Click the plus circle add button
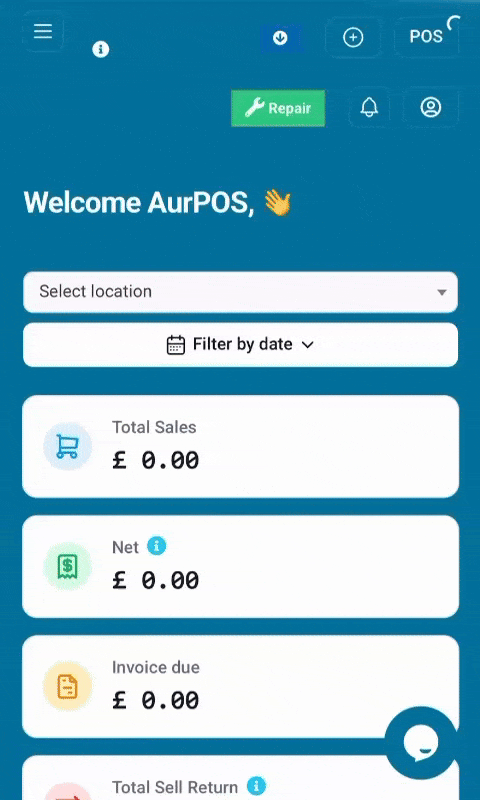Screen dimensions: 480x800 coord(353,37)
